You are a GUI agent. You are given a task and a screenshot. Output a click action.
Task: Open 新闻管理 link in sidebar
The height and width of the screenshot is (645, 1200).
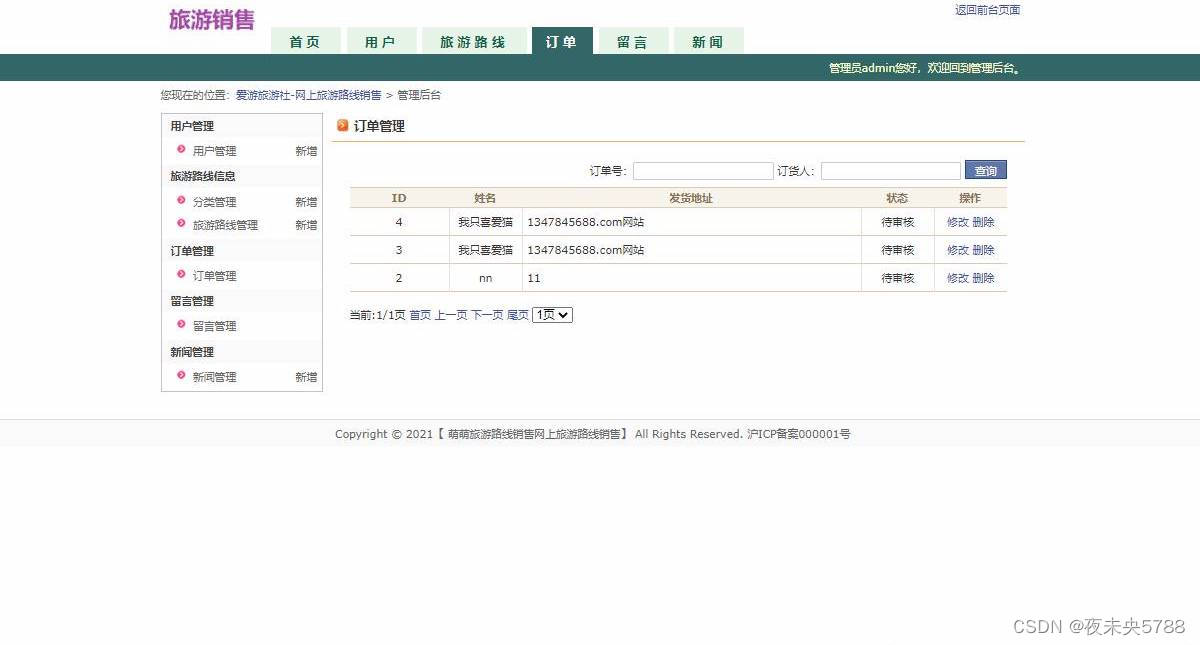pos(215,377)
